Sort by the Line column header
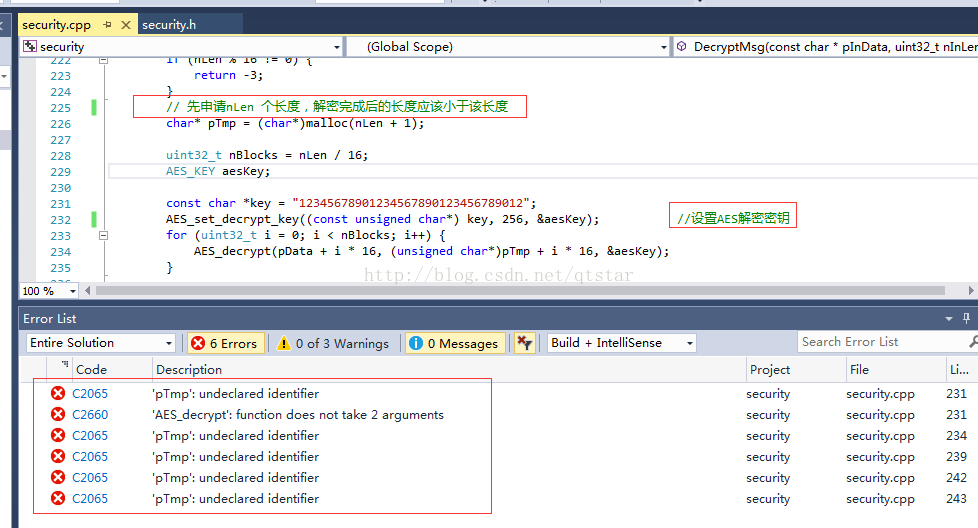 [959, 370]
